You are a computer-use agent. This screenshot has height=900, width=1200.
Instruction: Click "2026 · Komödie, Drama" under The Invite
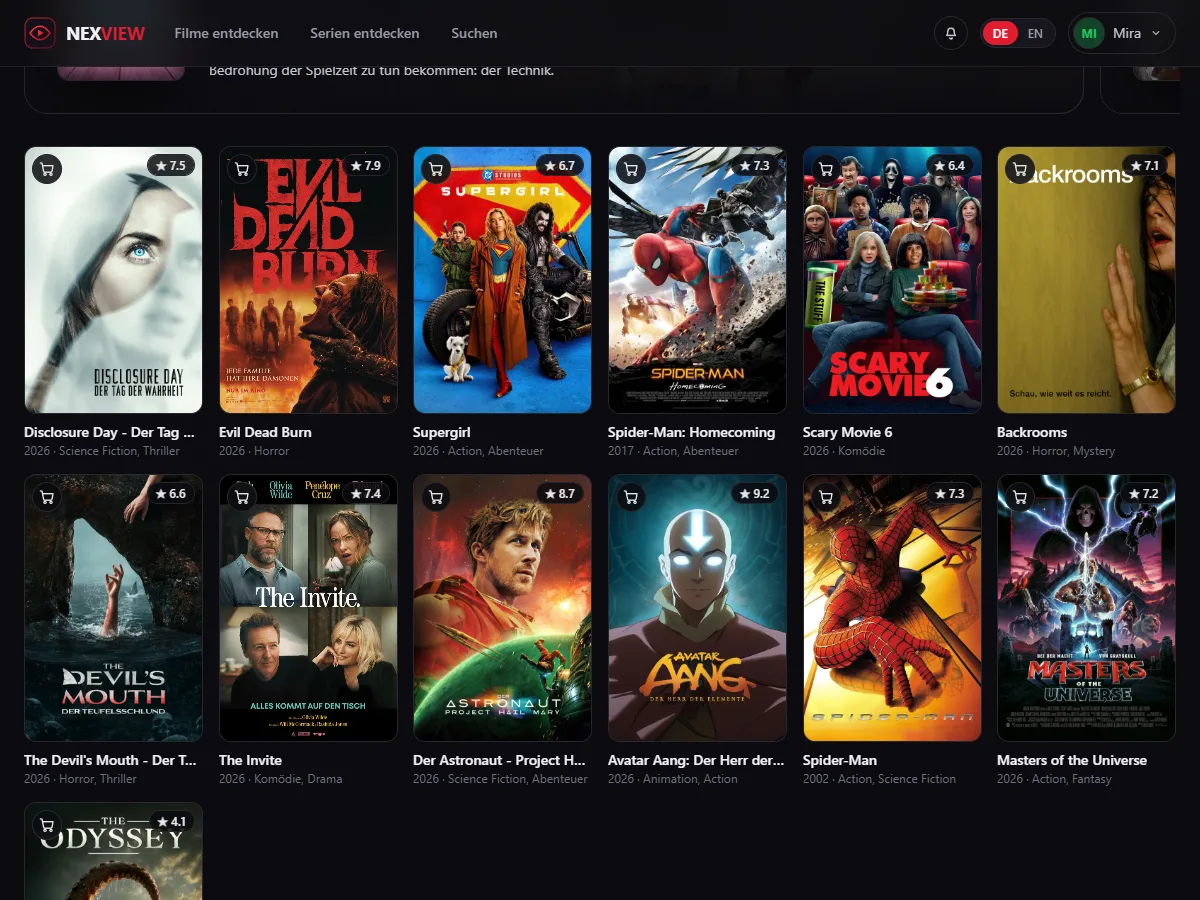click(281, 779)
